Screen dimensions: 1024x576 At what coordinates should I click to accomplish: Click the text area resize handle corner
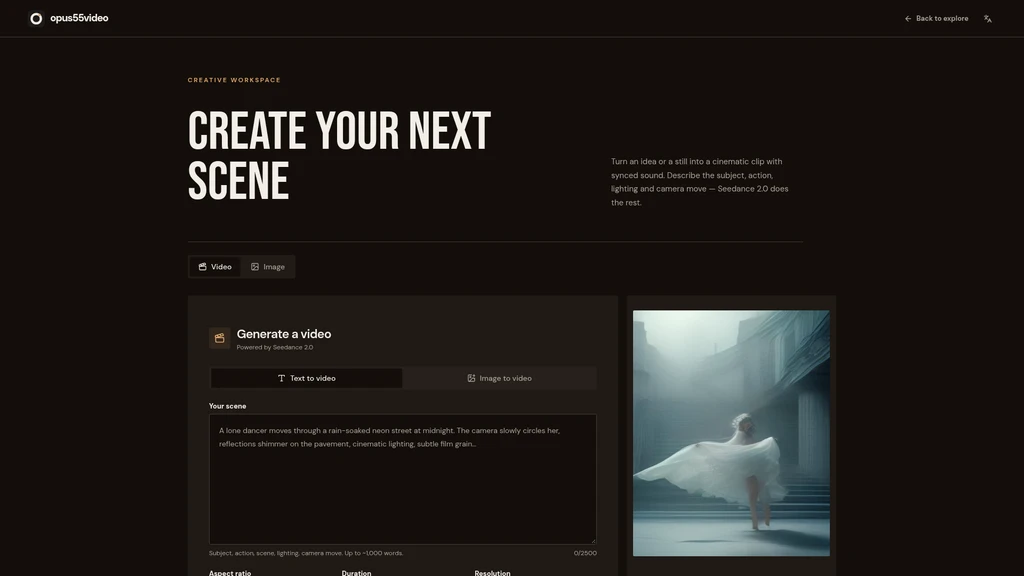pos(593,541)
